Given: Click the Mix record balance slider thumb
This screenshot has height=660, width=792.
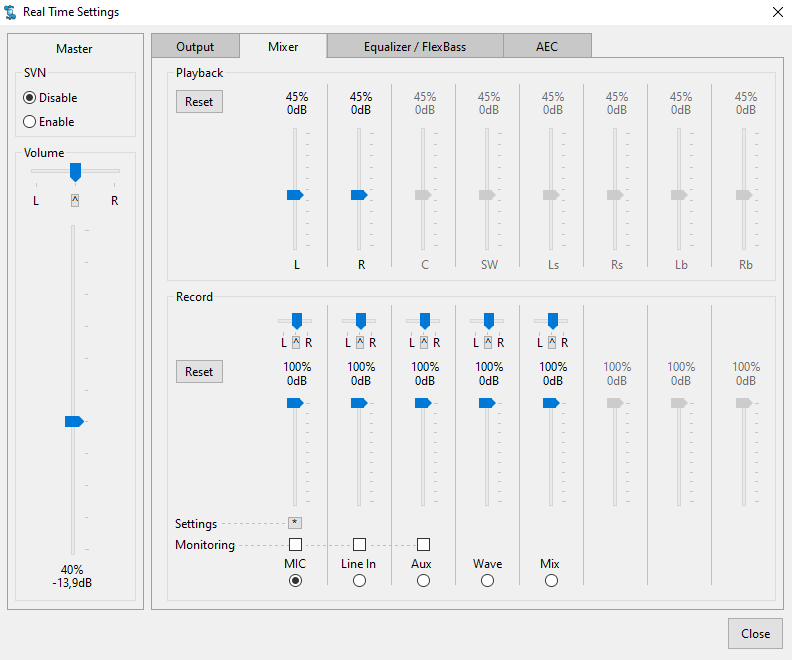Looking at the screenshot, I should coord(553,321).
